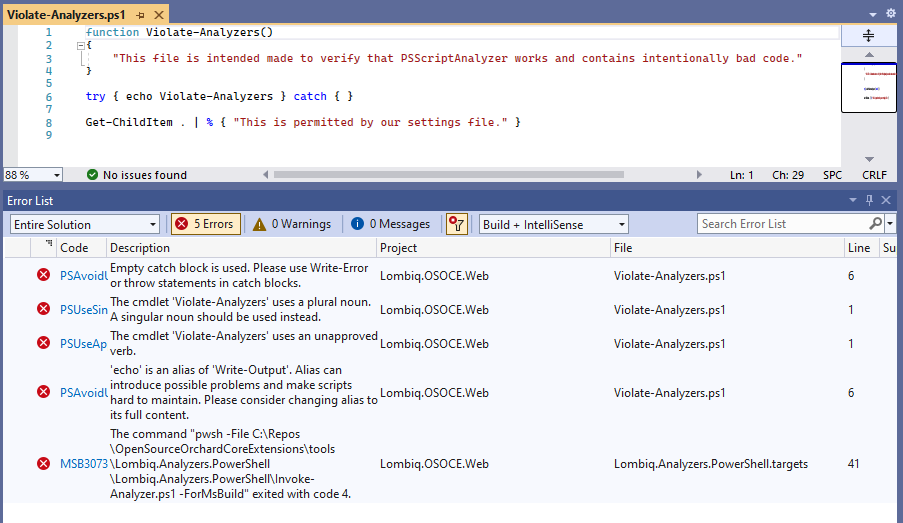This screenshot has width=903, height=523.
Task: Open the Error List window options dropdown
Action: [852, 200]
